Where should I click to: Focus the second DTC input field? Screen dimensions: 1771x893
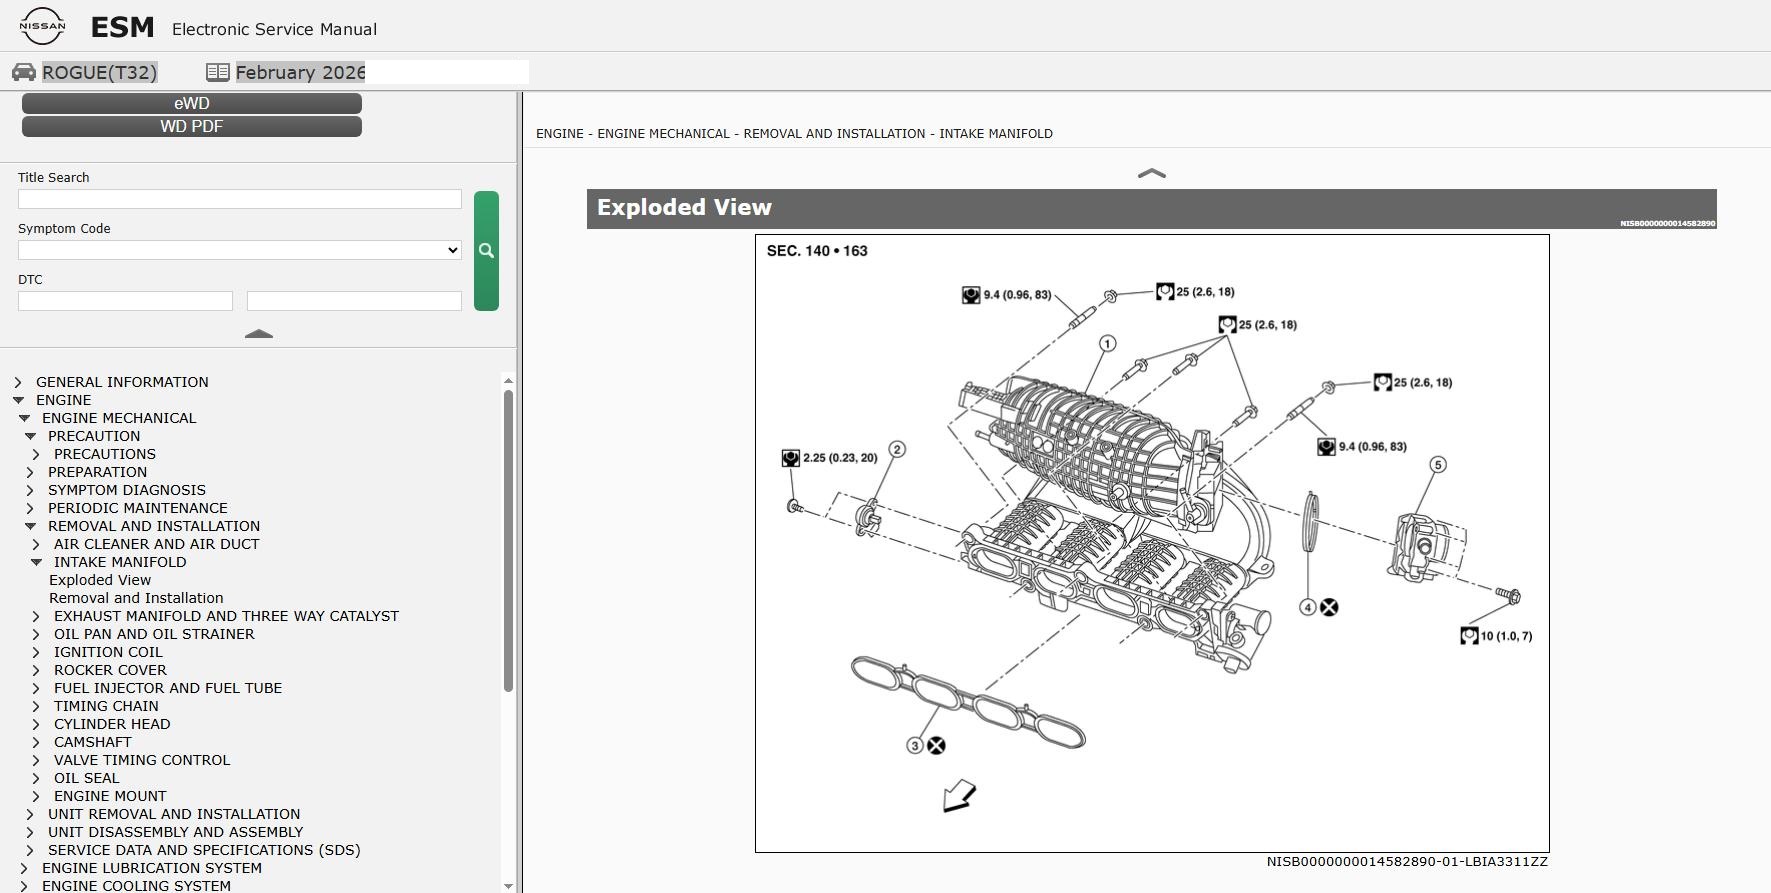pyautogui.click(x=354, y=301)
